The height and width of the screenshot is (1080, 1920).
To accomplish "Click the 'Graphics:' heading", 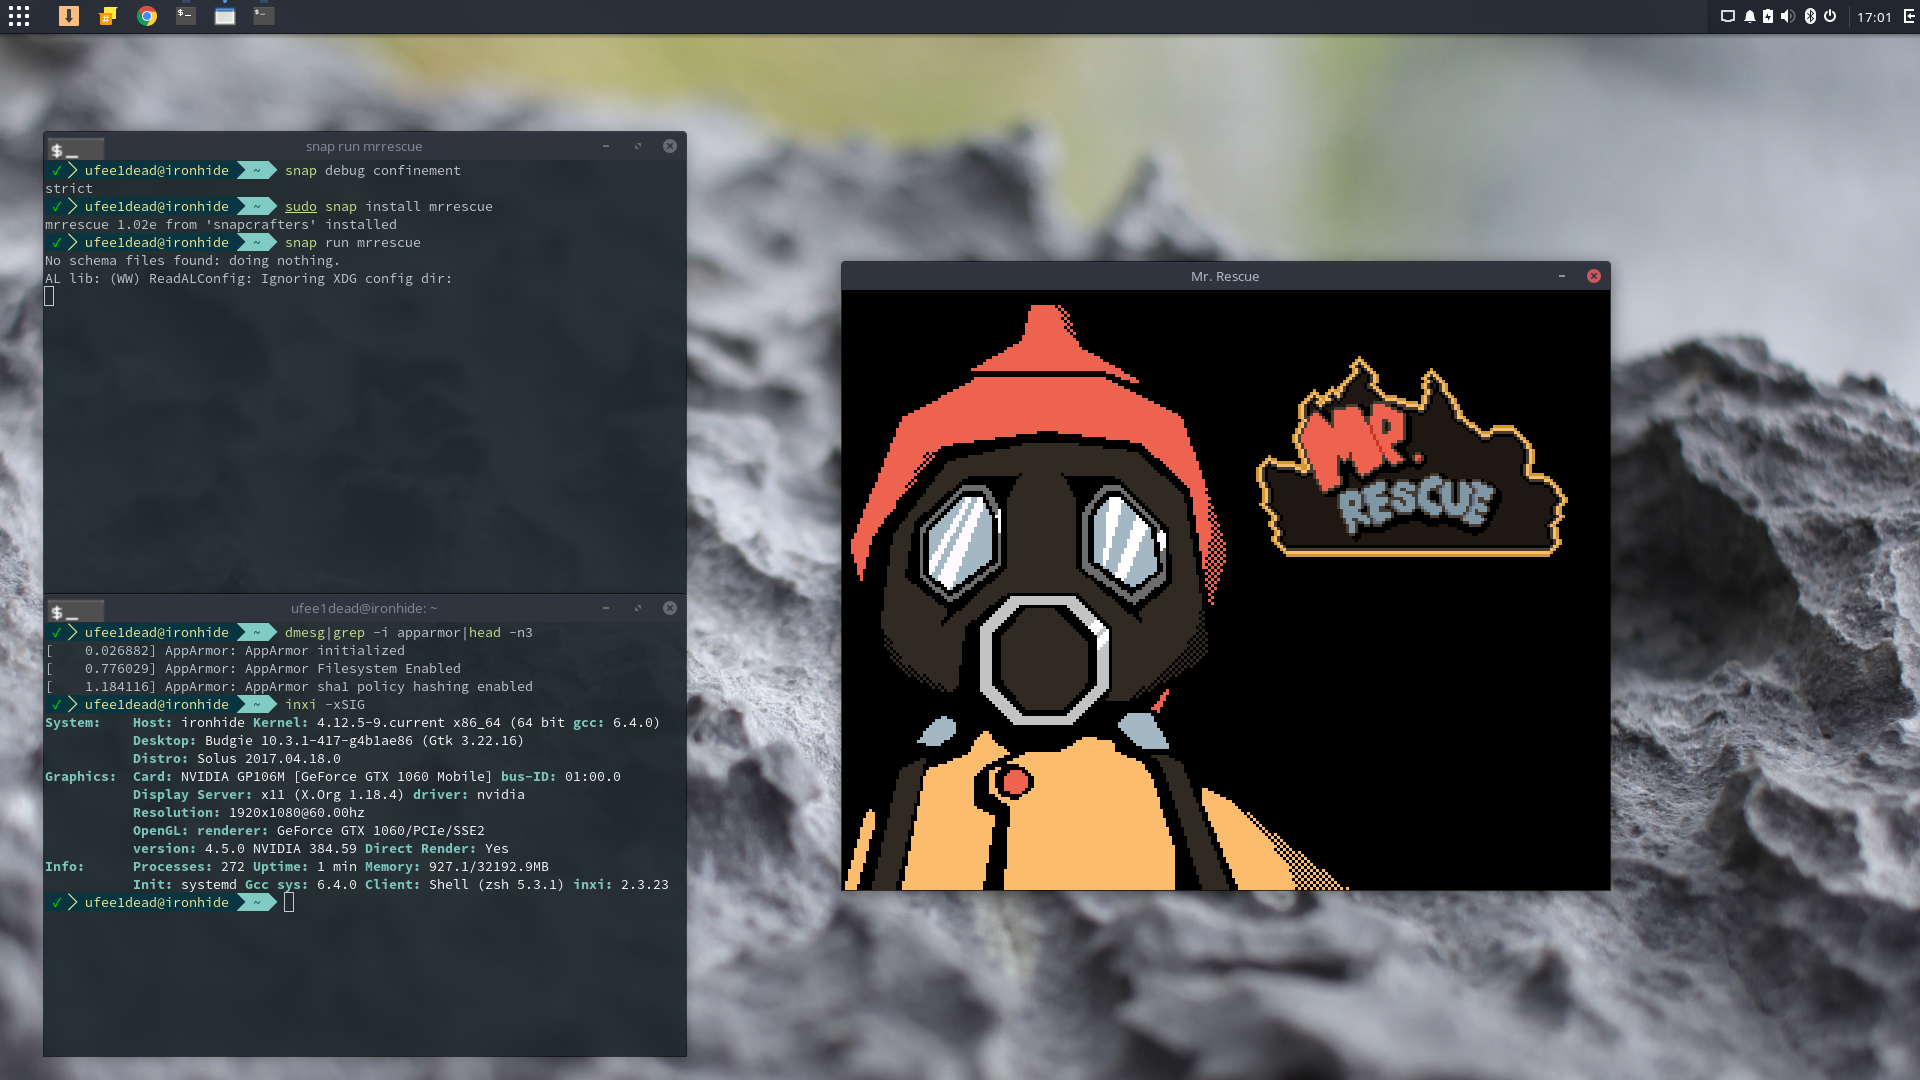I will tap(81, 777).
